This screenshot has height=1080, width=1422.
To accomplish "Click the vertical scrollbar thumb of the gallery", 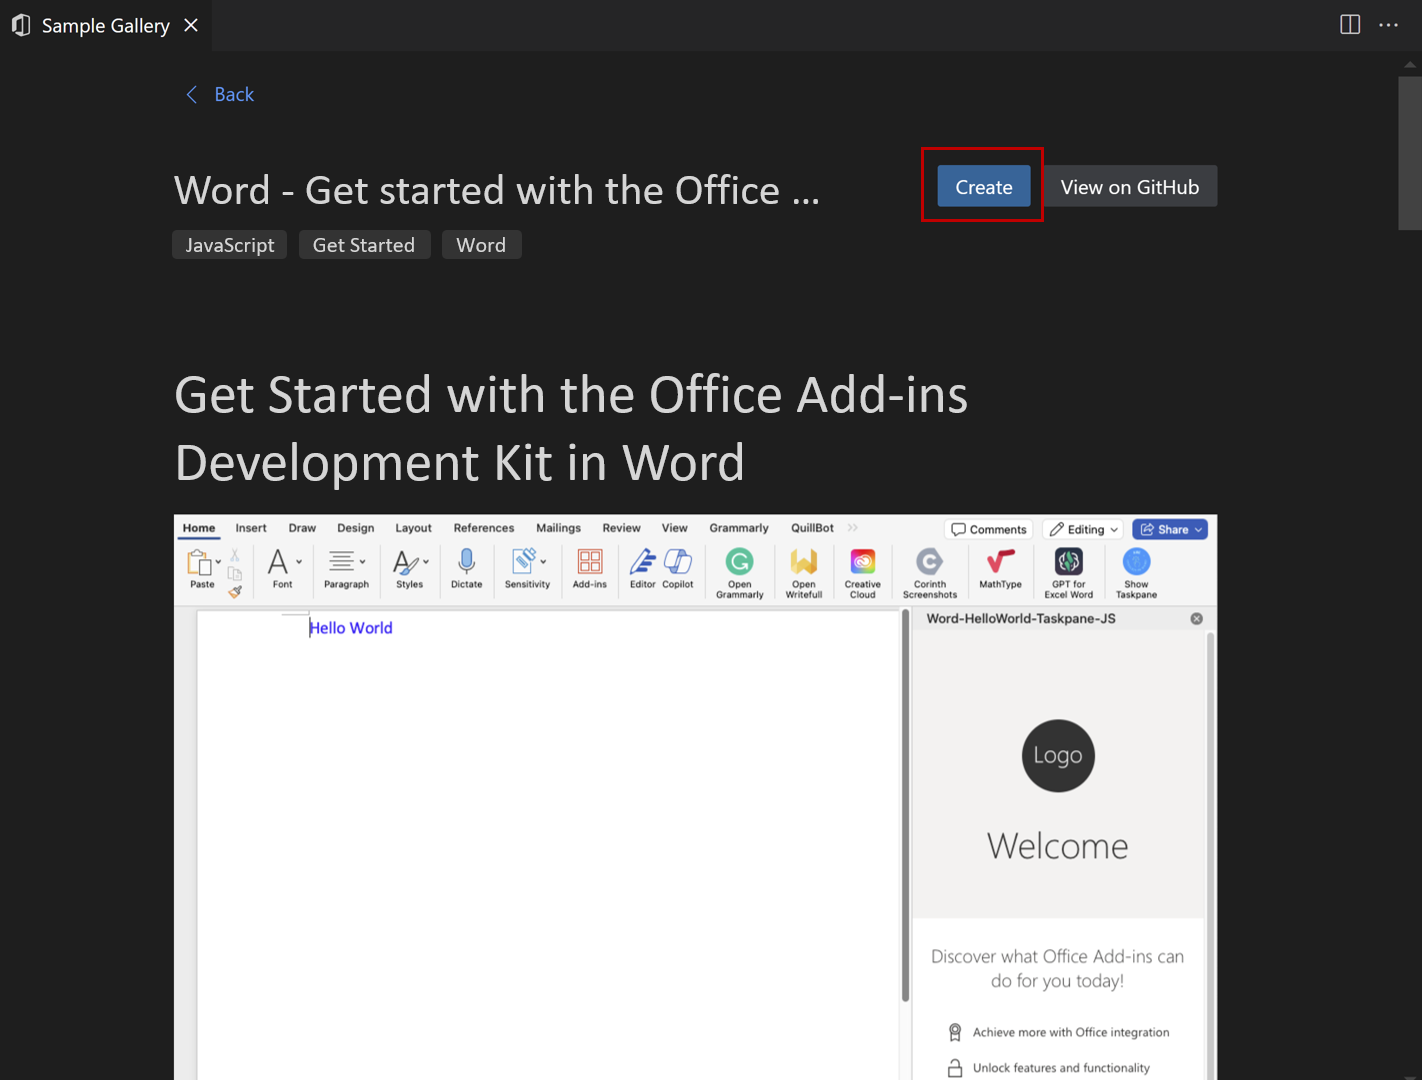I will click(x=1410, y=153).
